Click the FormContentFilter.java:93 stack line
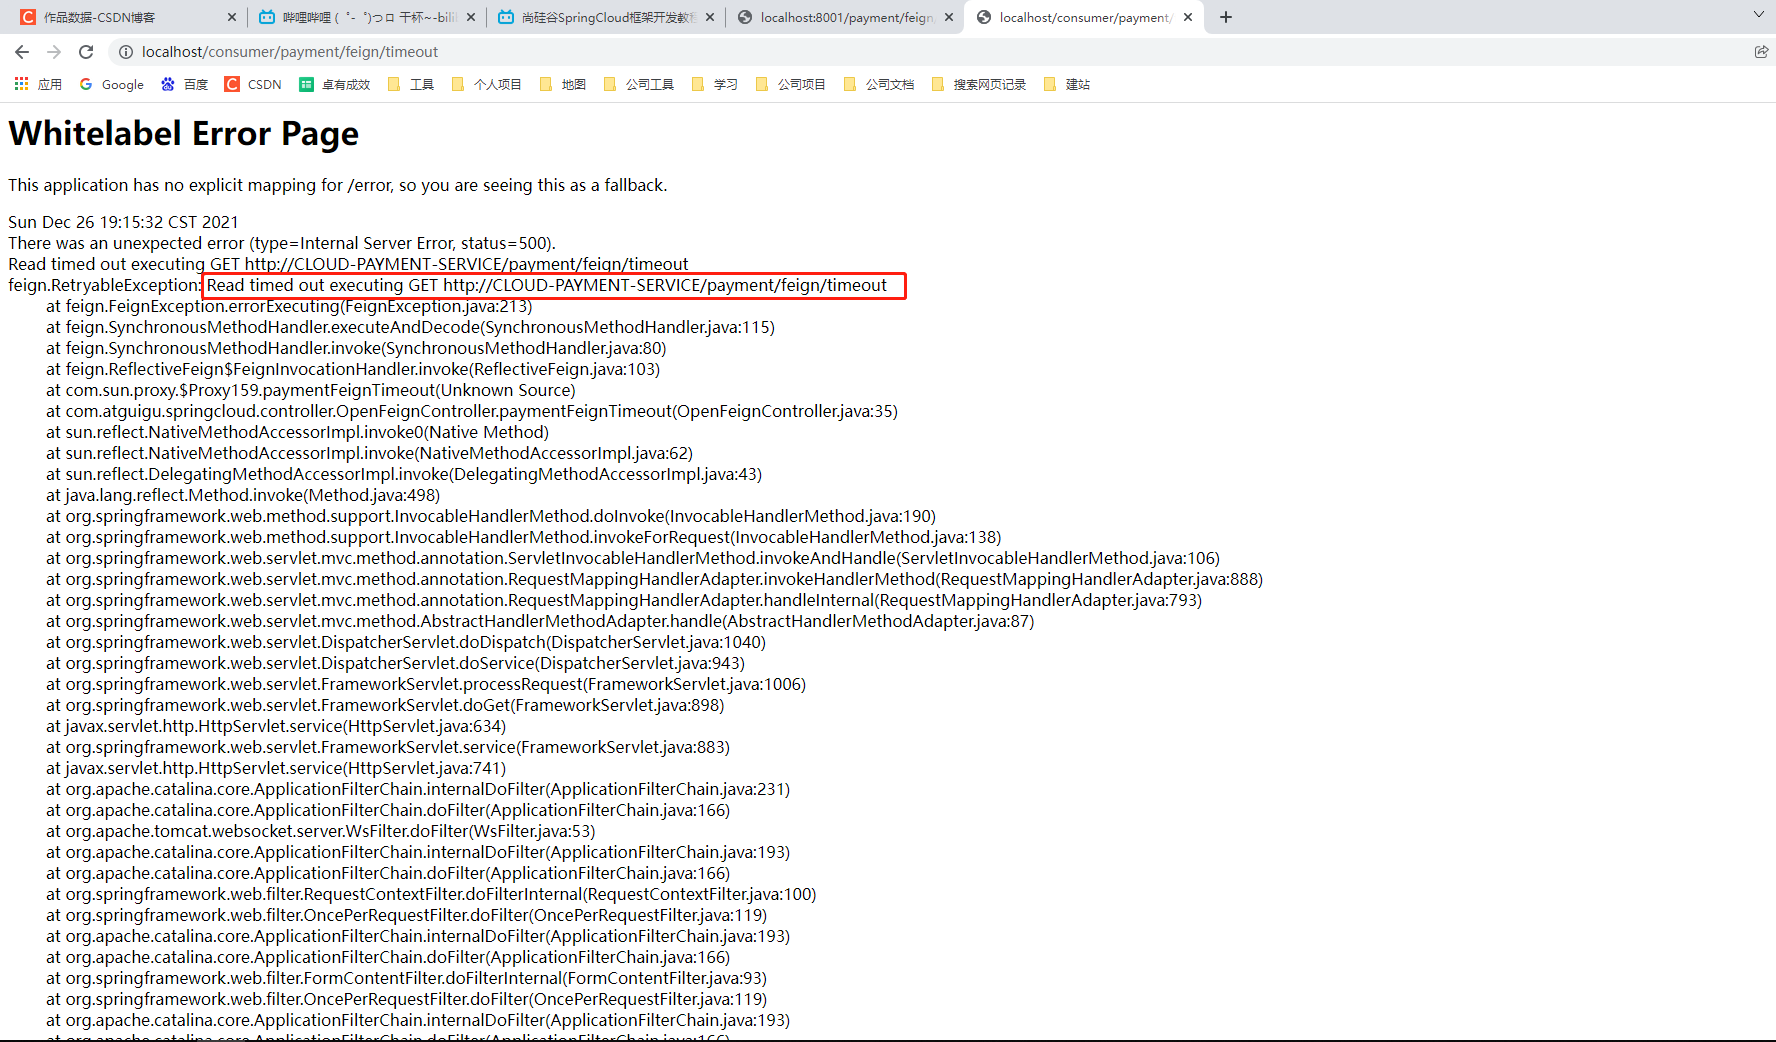This screenshot has width=1776, height=1042. pos(407,978)
